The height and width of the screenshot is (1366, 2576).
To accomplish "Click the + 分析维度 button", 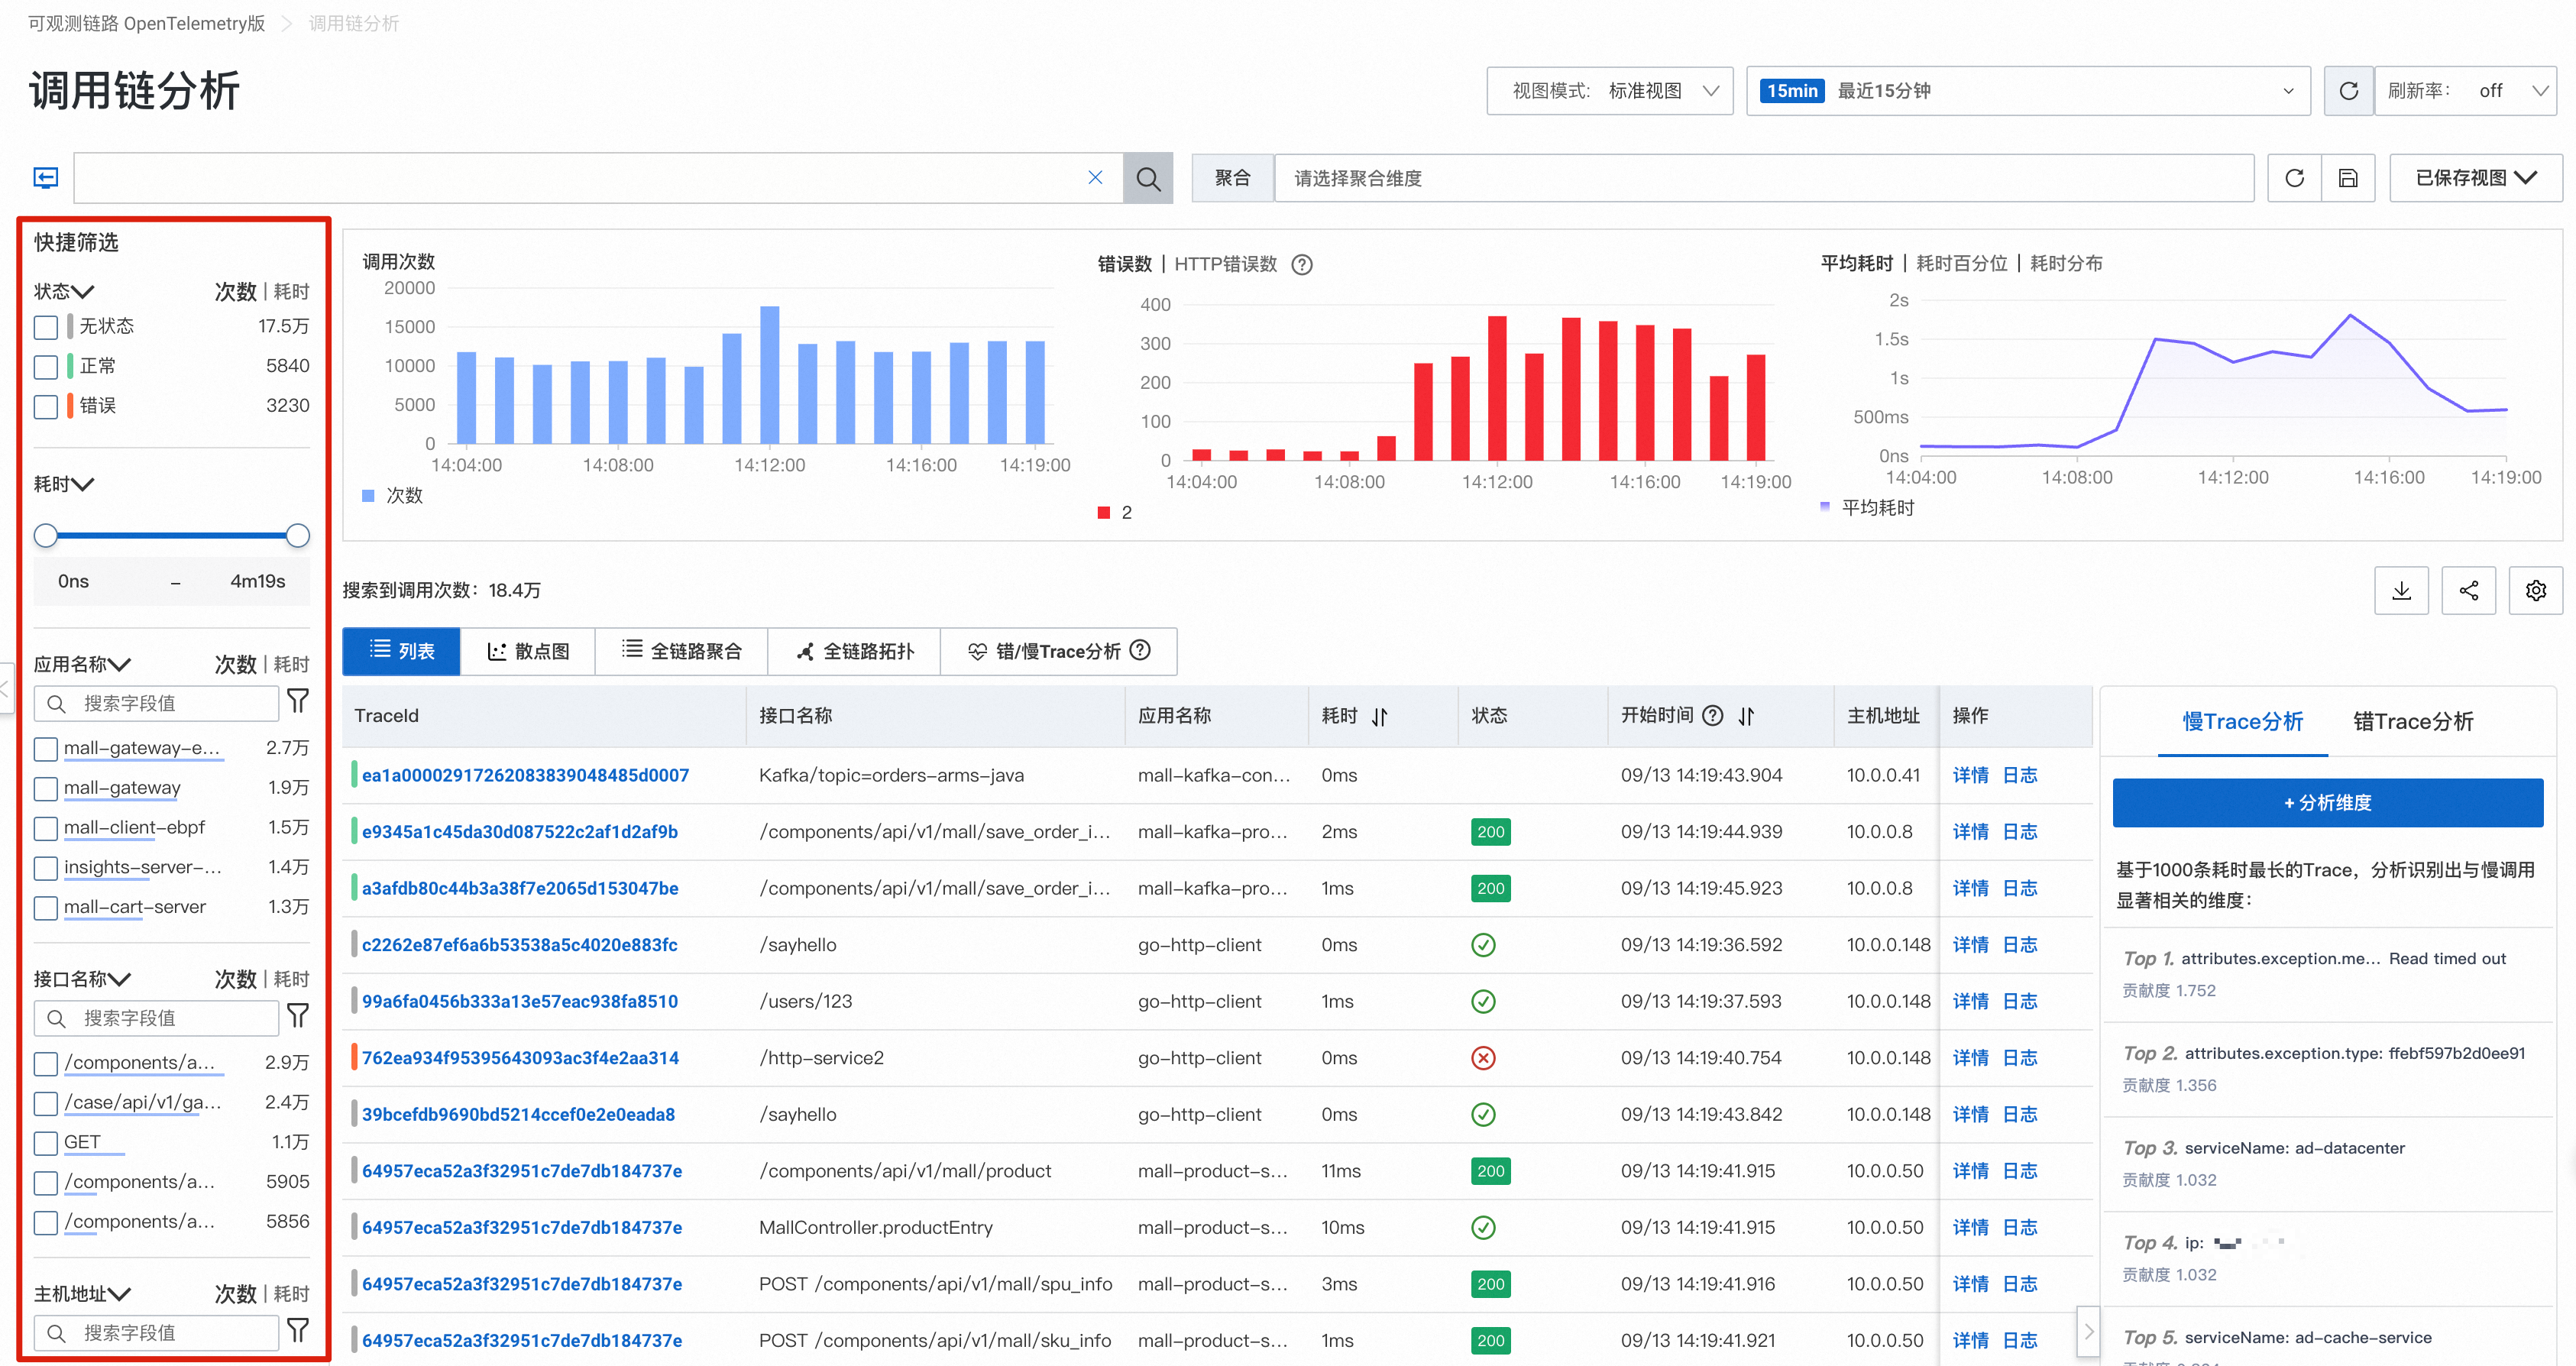I will point(2327,802).
